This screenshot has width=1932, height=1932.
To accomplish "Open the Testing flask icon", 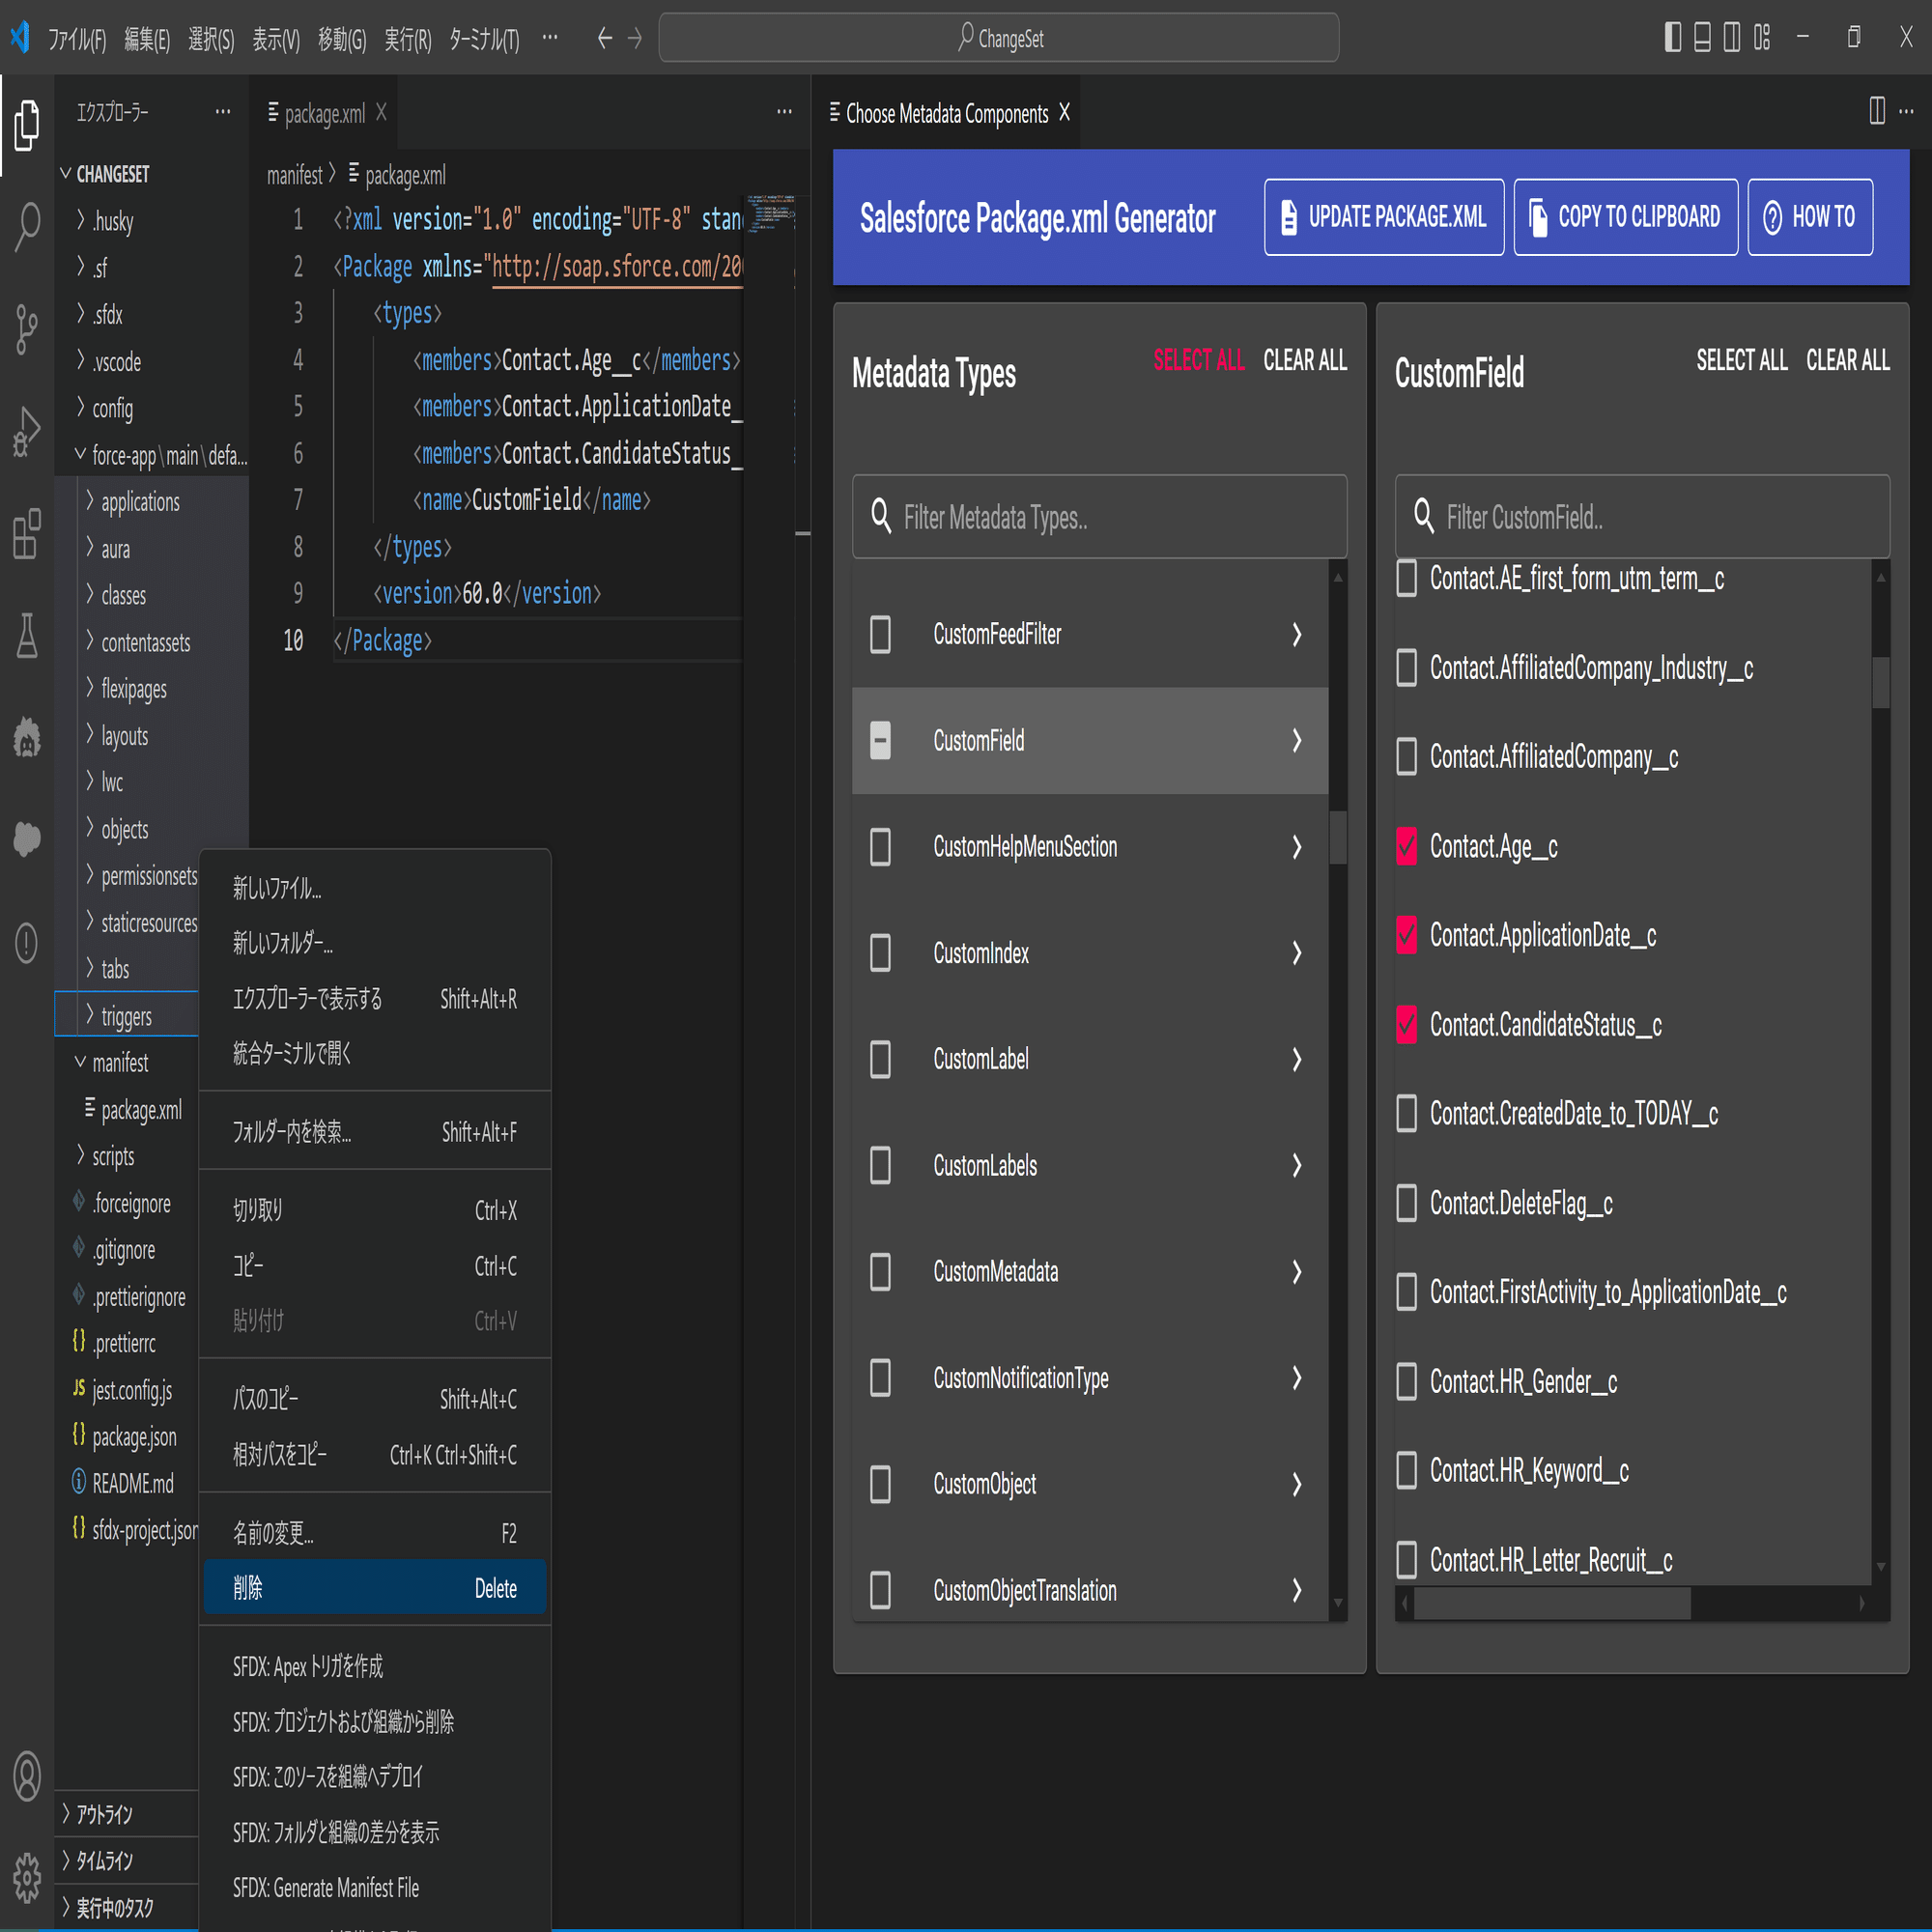I will click(27, 636).
